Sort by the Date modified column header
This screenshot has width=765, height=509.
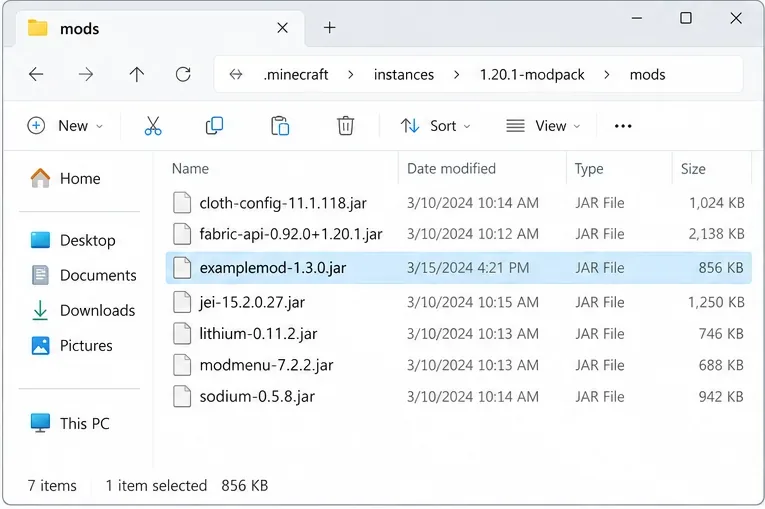[x=451, y=169]
